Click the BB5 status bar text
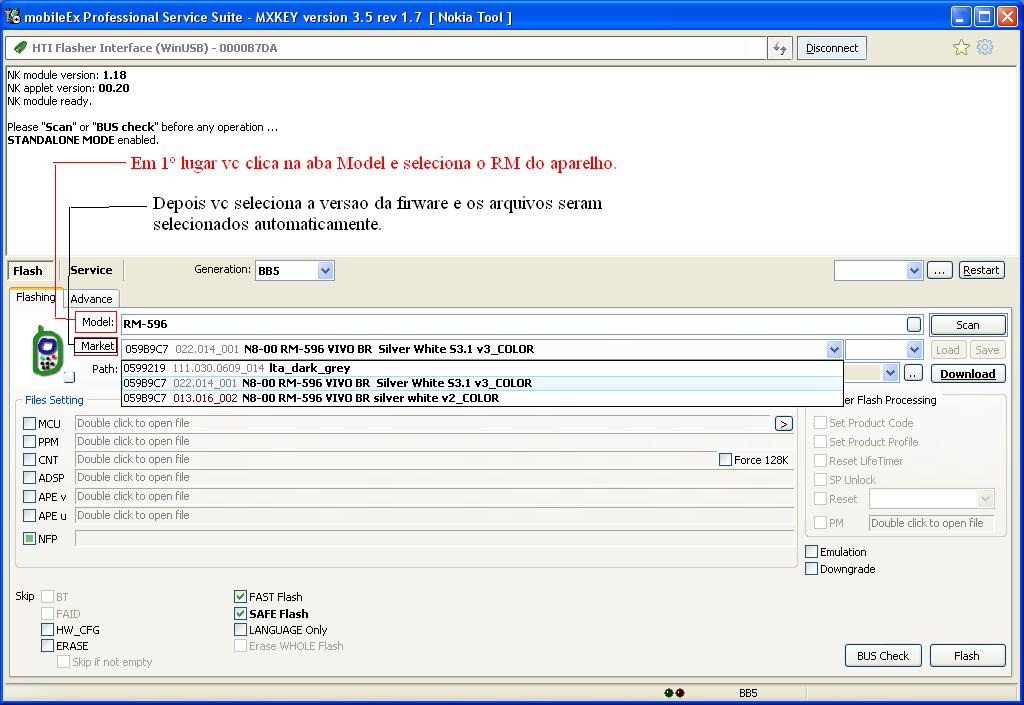This screenshot has width=1024, height=705. pos(748,693)
